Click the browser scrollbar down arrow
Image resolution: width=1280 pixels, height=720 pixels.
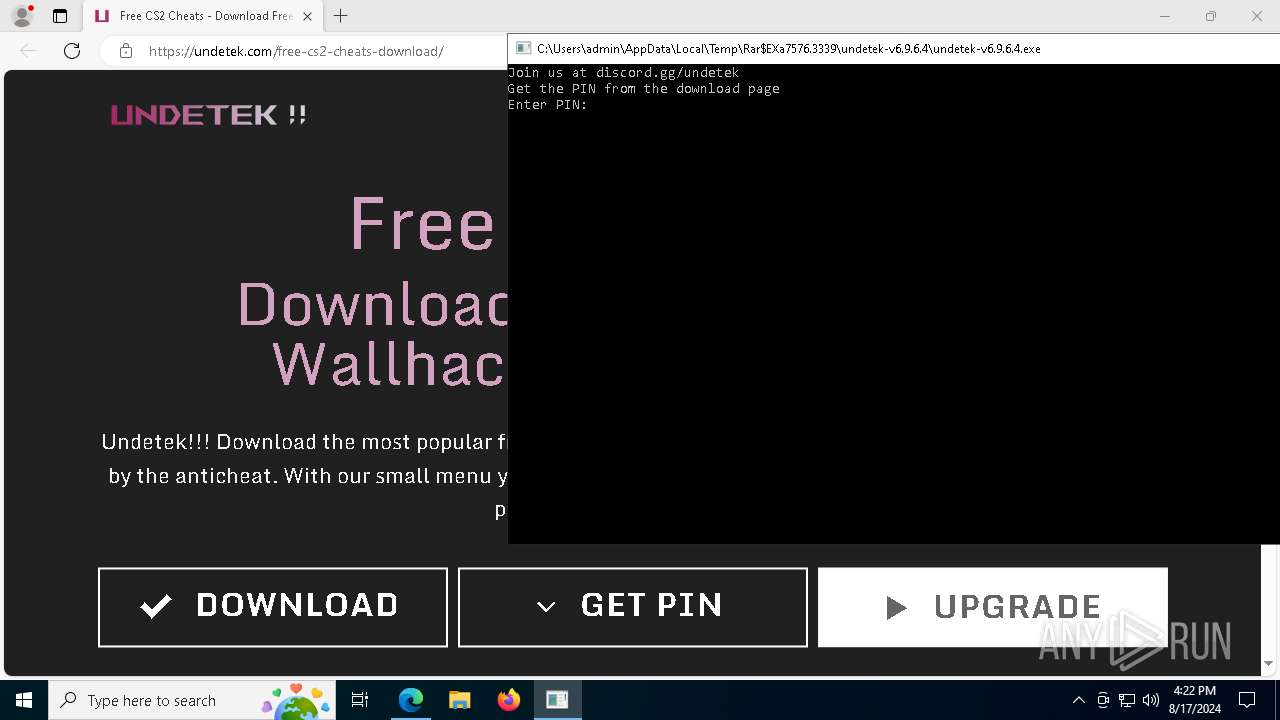(1269, 663)
